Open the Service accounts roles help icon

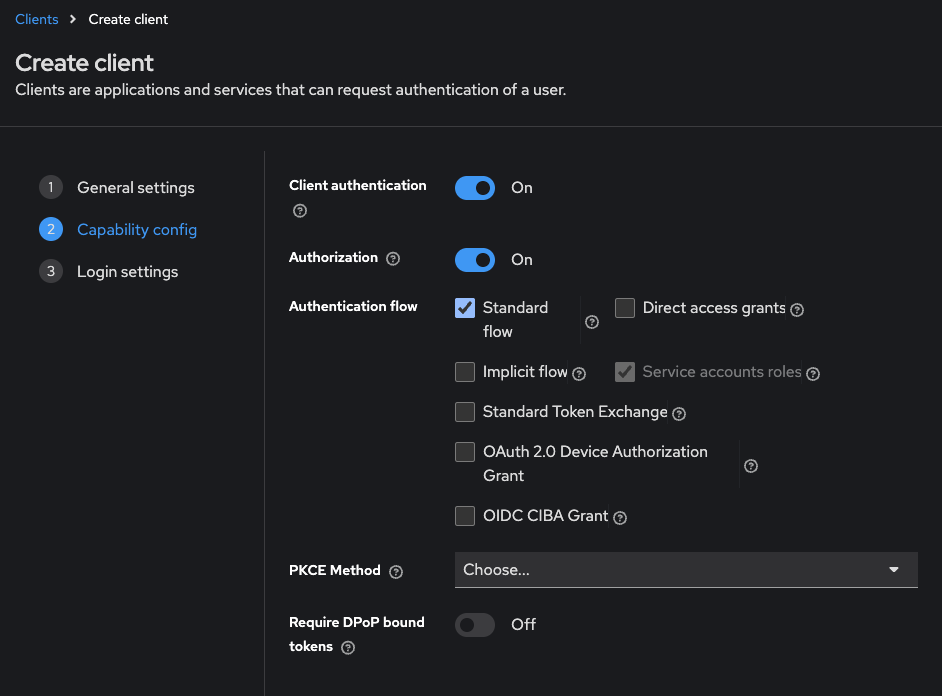point(813,373)
